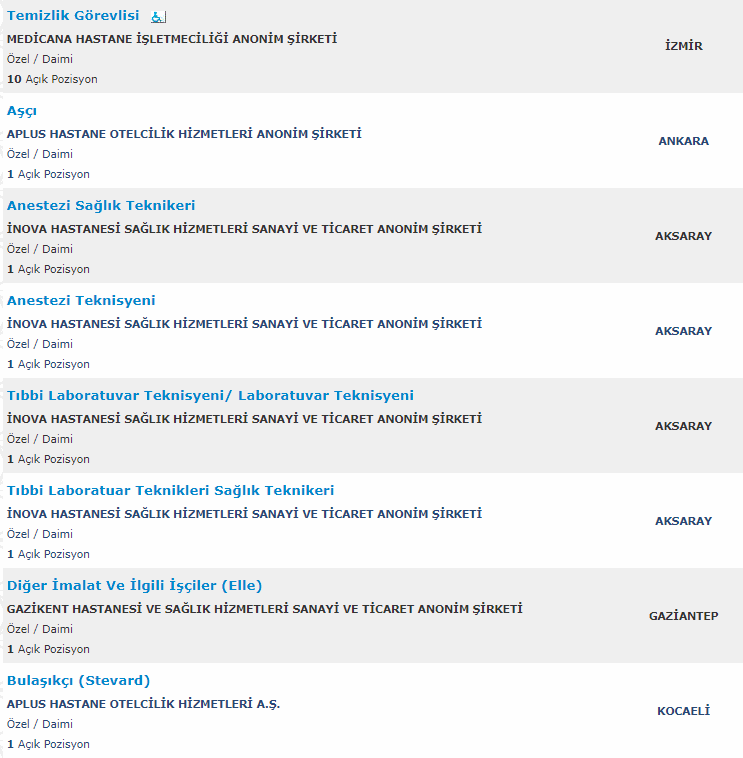Image resolution: width=743 pixels, height=758 pixels.
Task: Open Tıbbi Laboratuar Teknikleri Sağlık Teknikeri posting
Action: coord(170,491)
